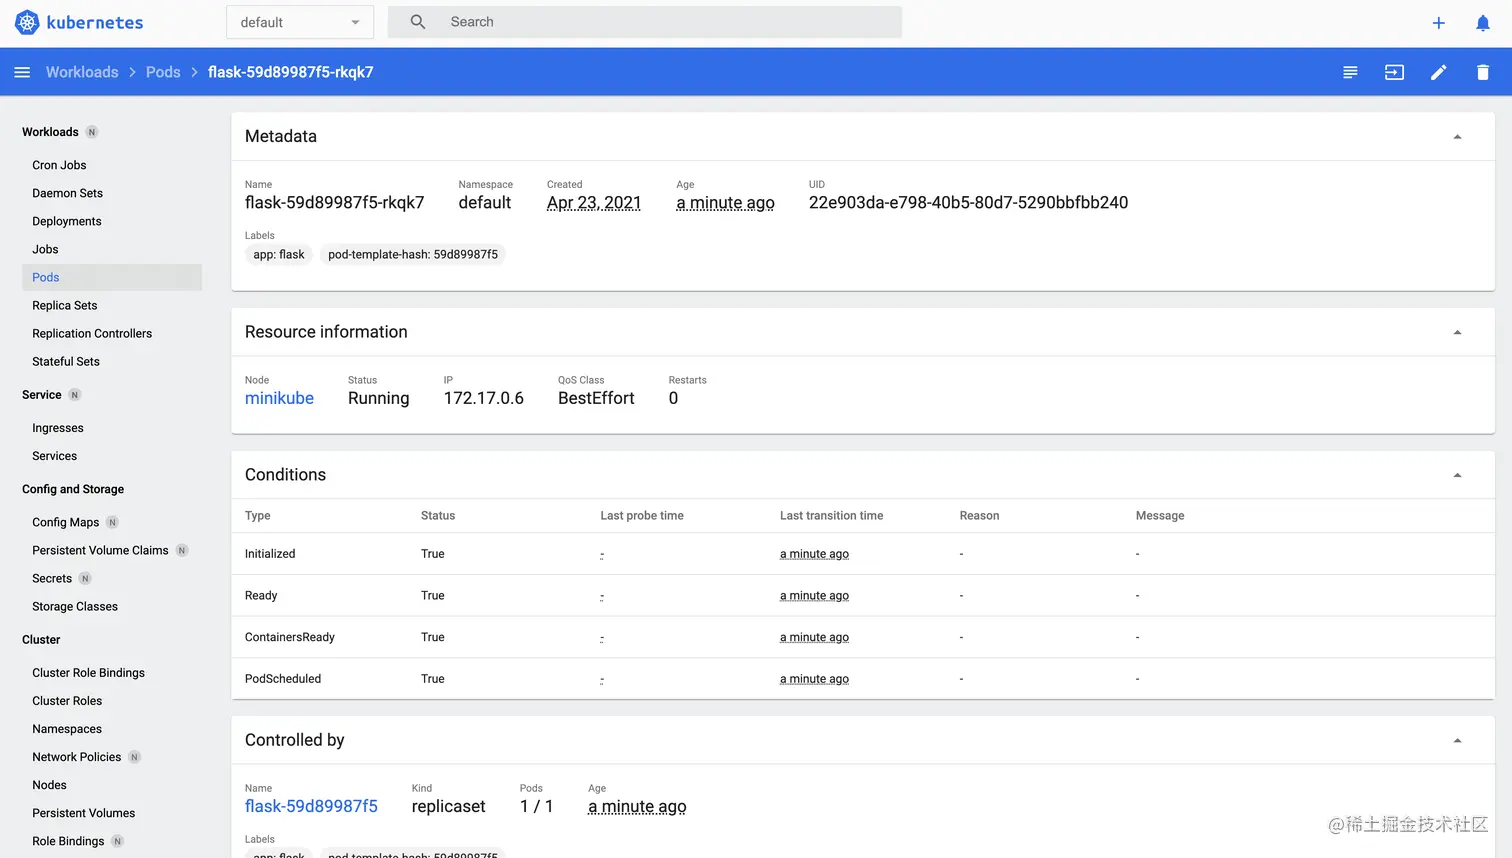Open the hamburger navigation menu
Viewport: 1512px width, 858px height.
(22, 72)
